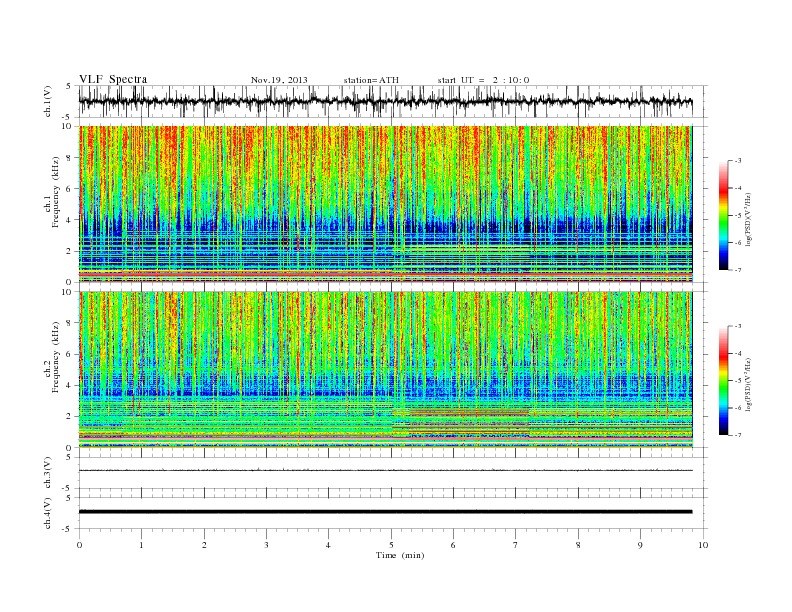Screen dimensions: 792x612
Task: Click the 'station=ATH' label
Action: [x=371, y=80]
